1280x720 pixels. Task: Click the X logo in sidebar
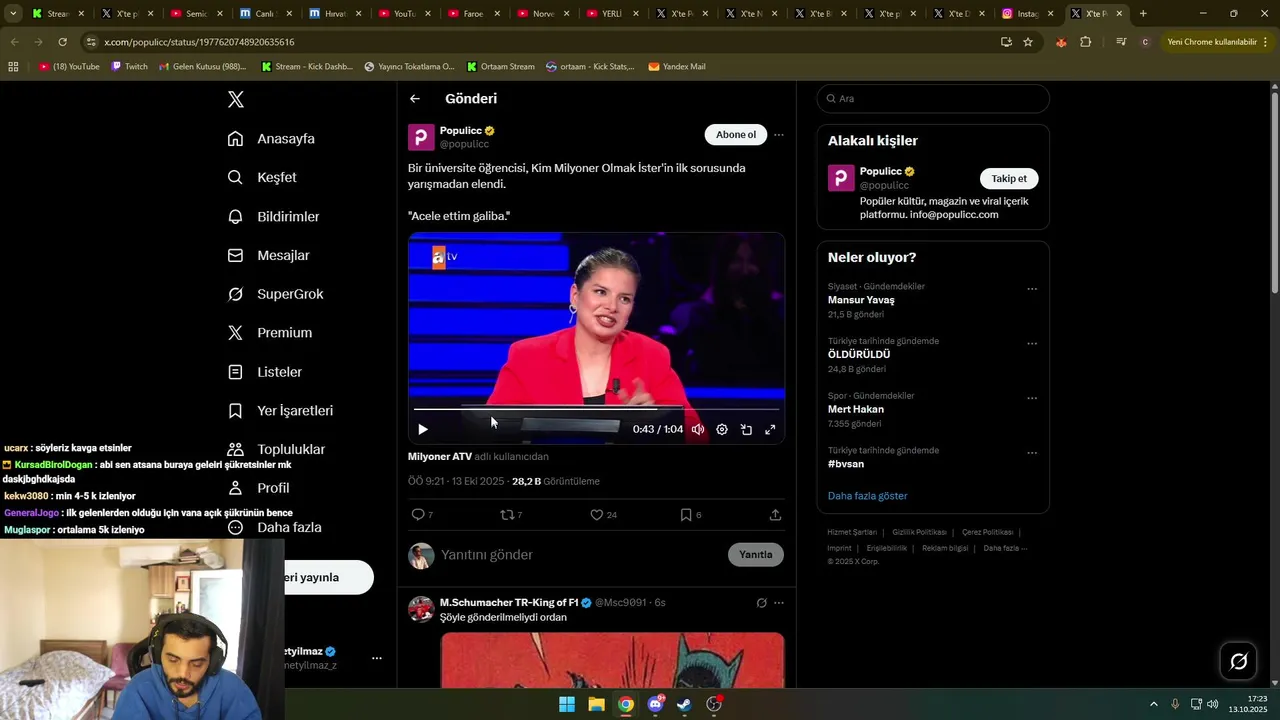[x=236, y=99]
